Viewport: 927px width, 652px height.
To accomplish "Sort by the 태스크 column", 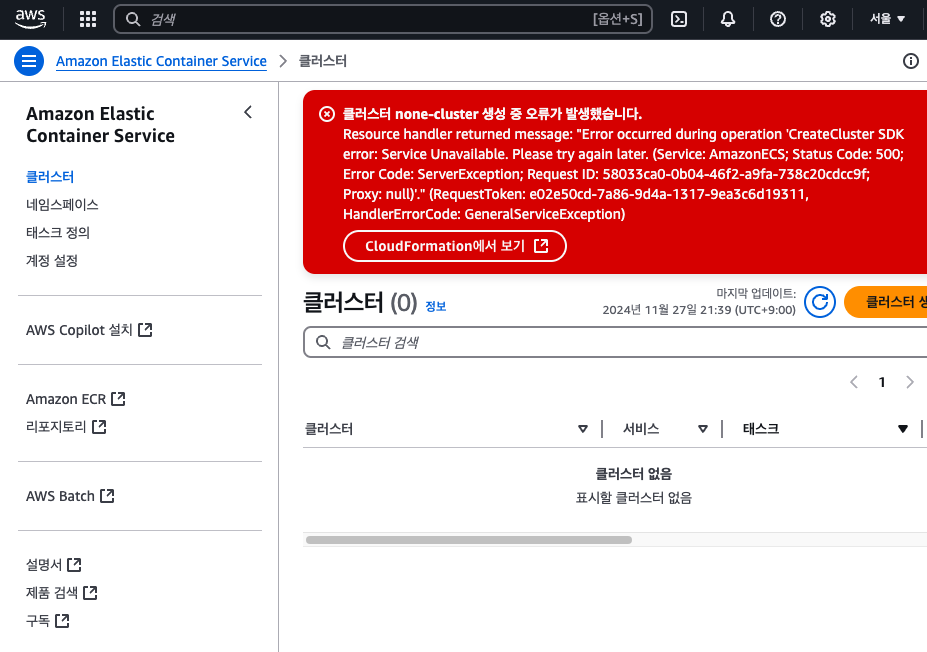I will 902,429.
